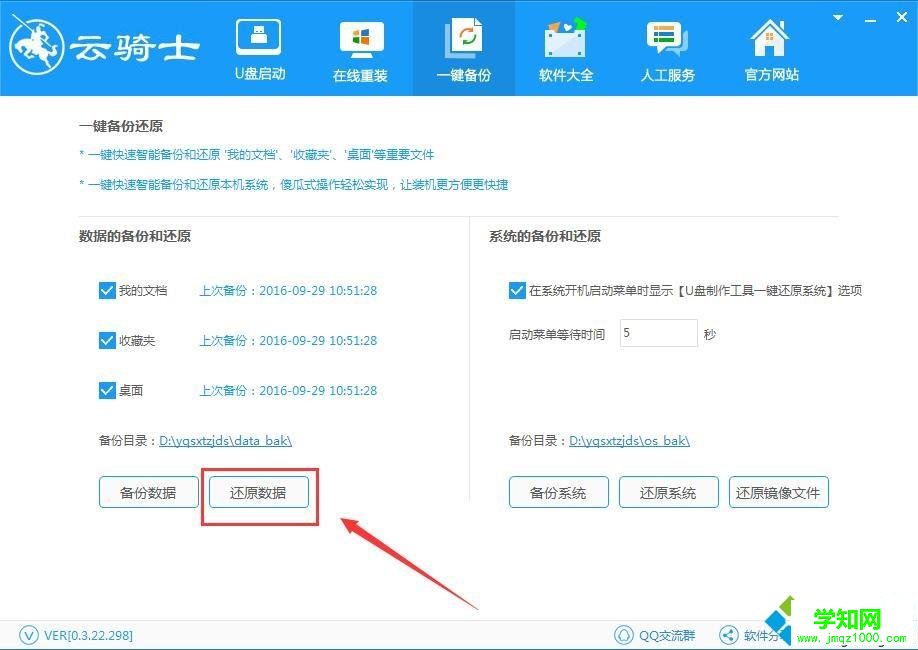
Task: Open the QQ交流群 group chat
Action: click(655, 634)
